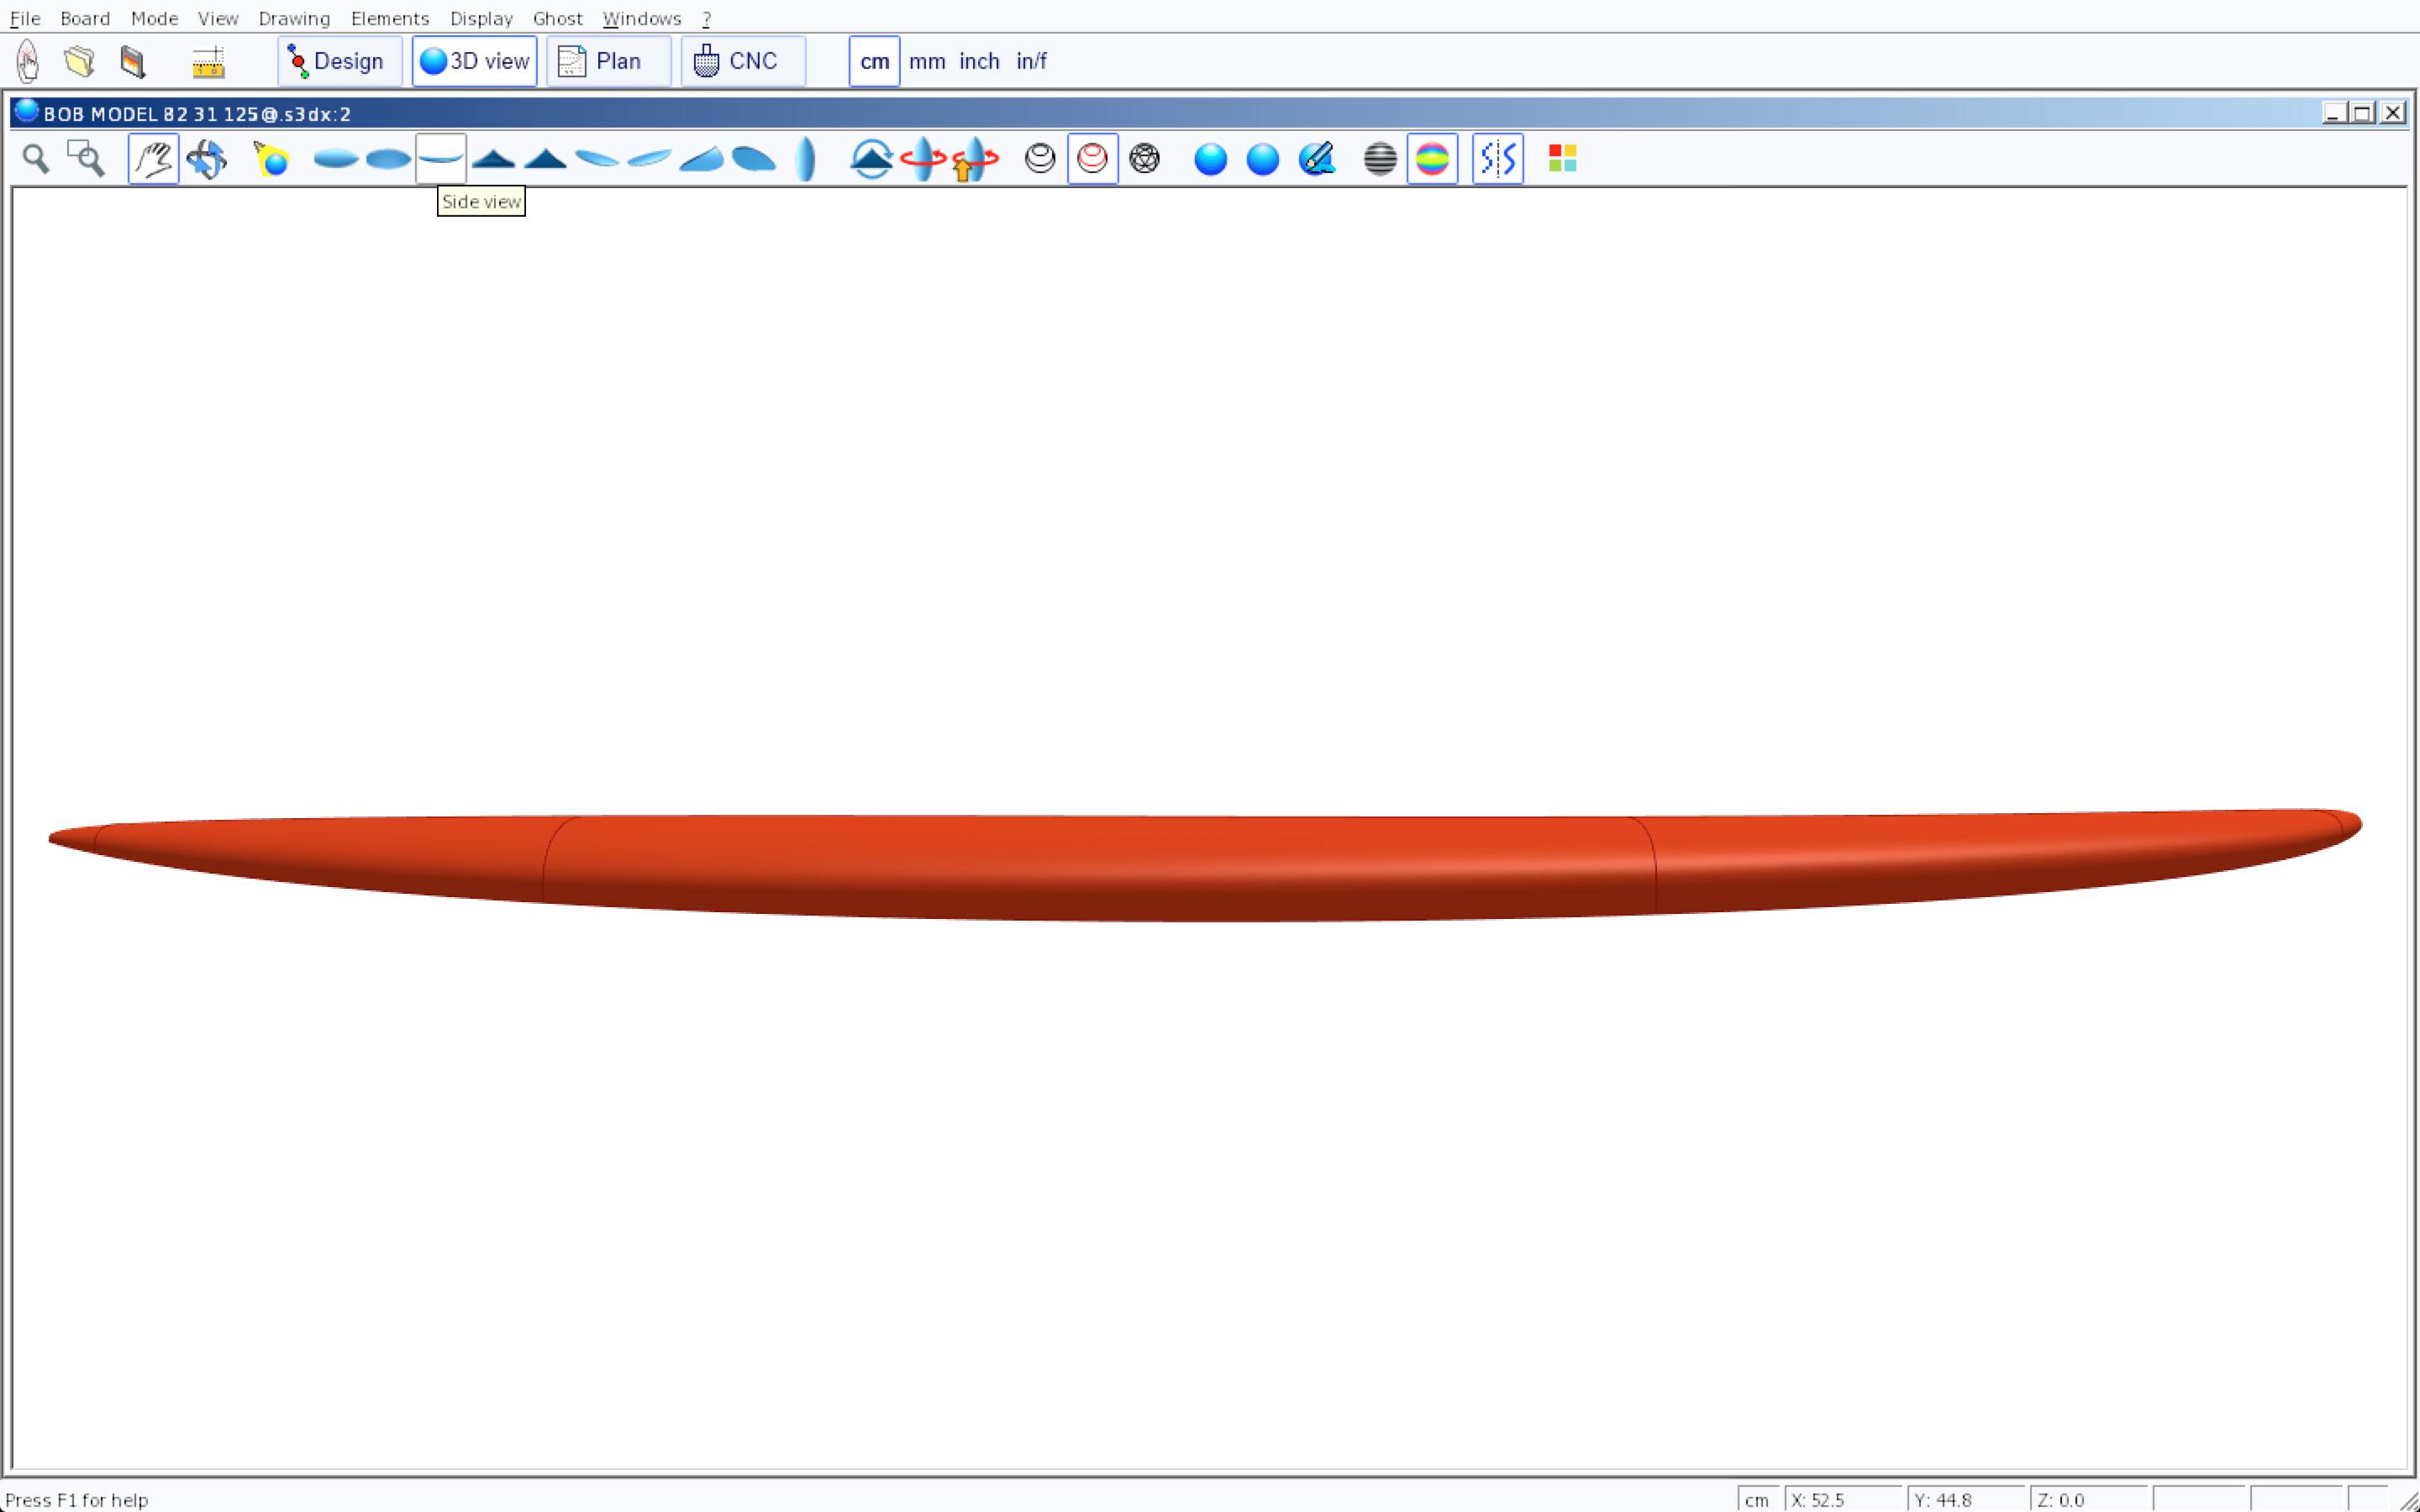Open the Ghost menu
Image resolution: width=2420 pixels, height=1512 pixels.
[557, 18]
